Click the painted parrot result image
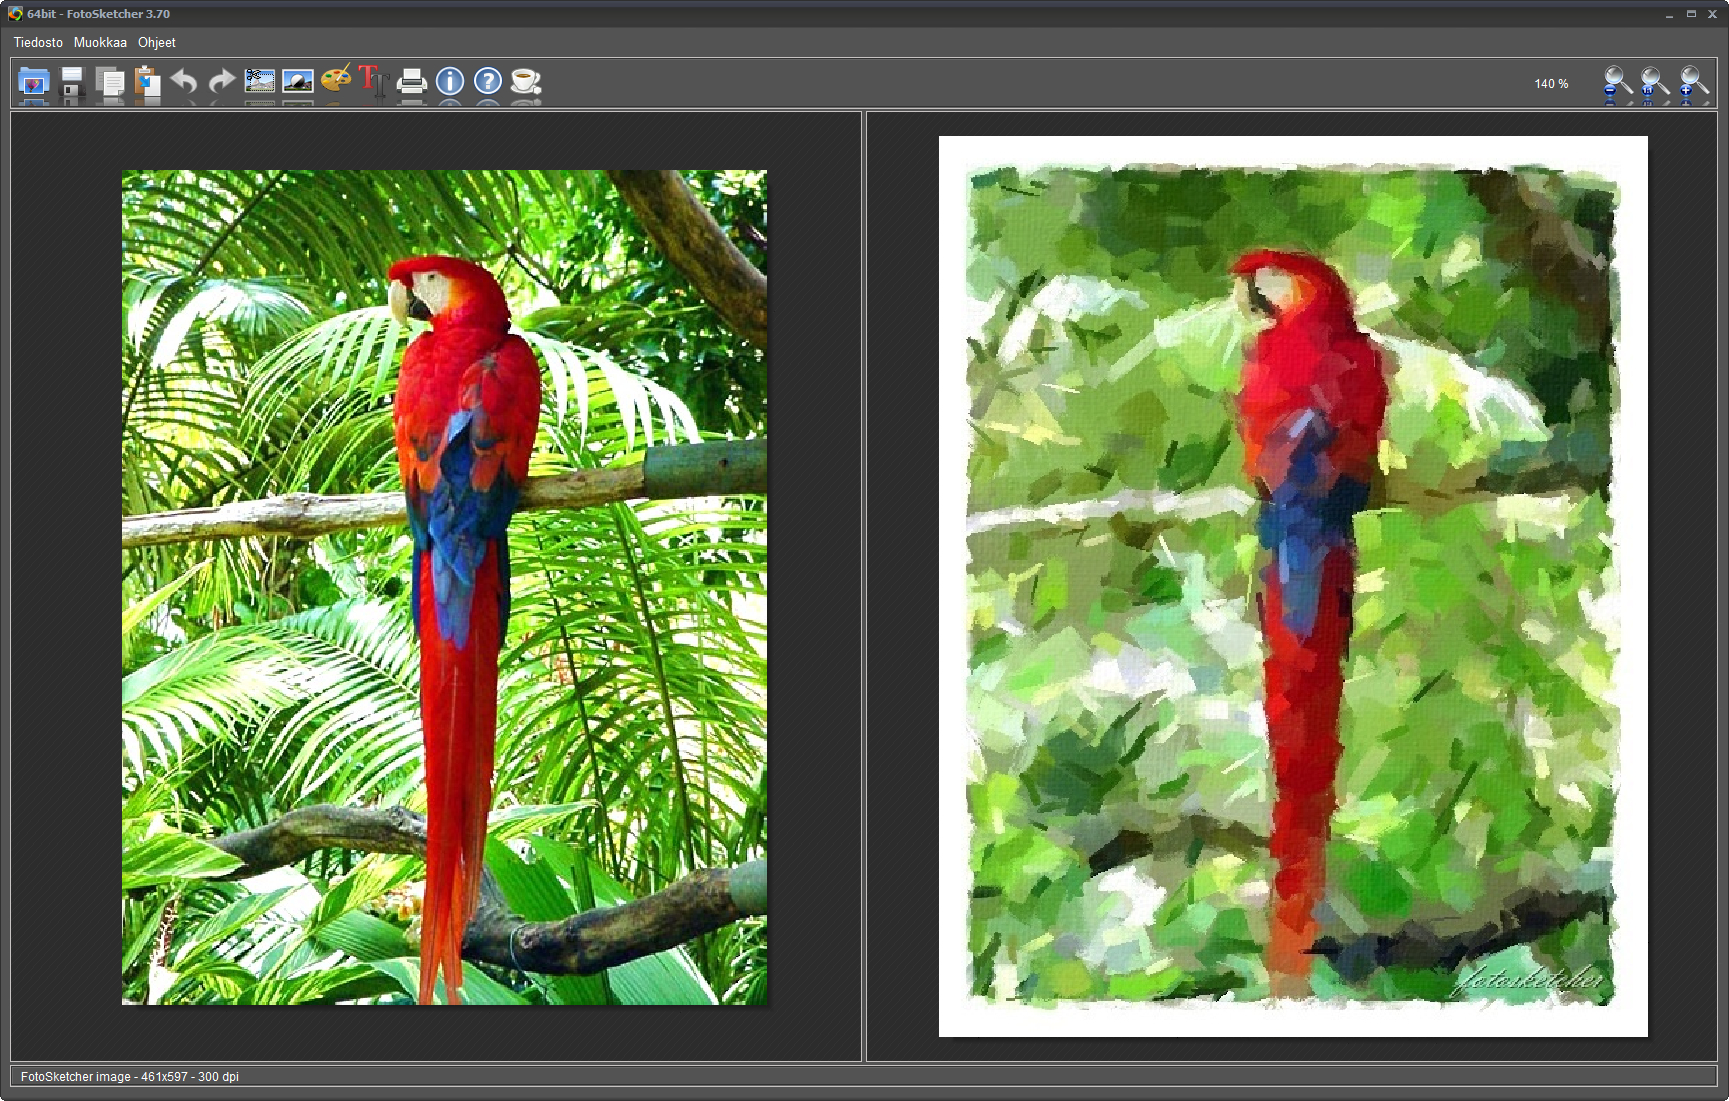1729x1101 pixels. pyautogui.click(x=1292, y=586)
